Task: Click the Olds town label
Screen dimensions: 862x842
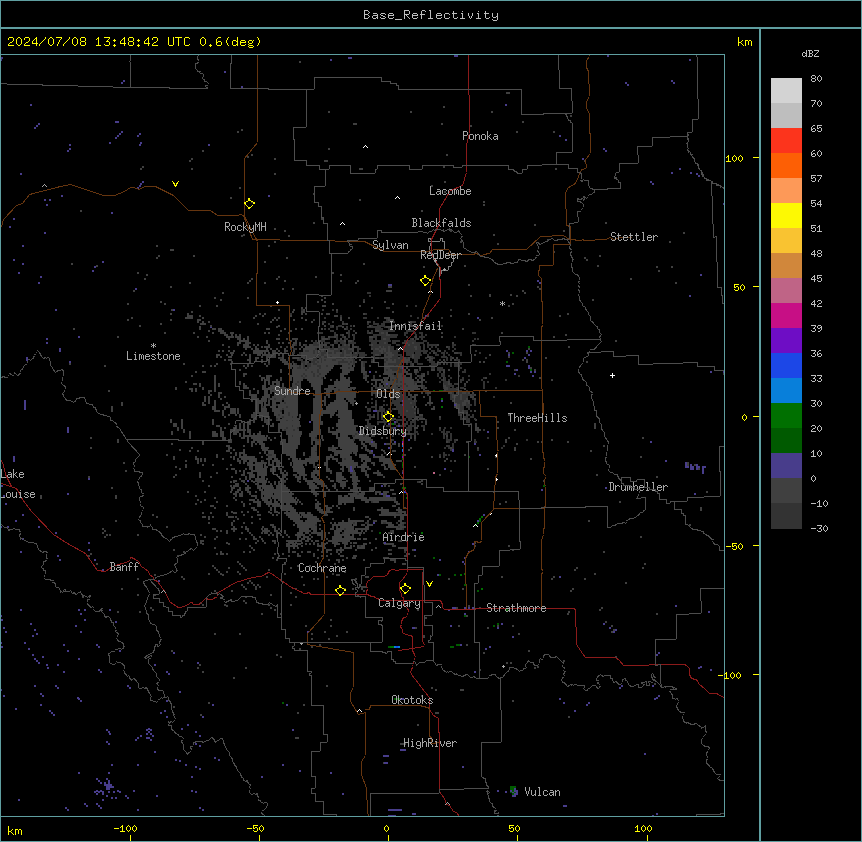Action: [x=388, y=394]
